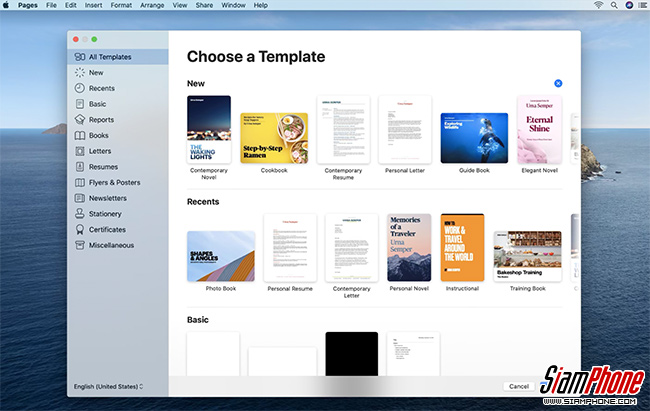Choose the Personal Resume template
This screenshot has width=650, height=411.
click(x=290, y=248)
